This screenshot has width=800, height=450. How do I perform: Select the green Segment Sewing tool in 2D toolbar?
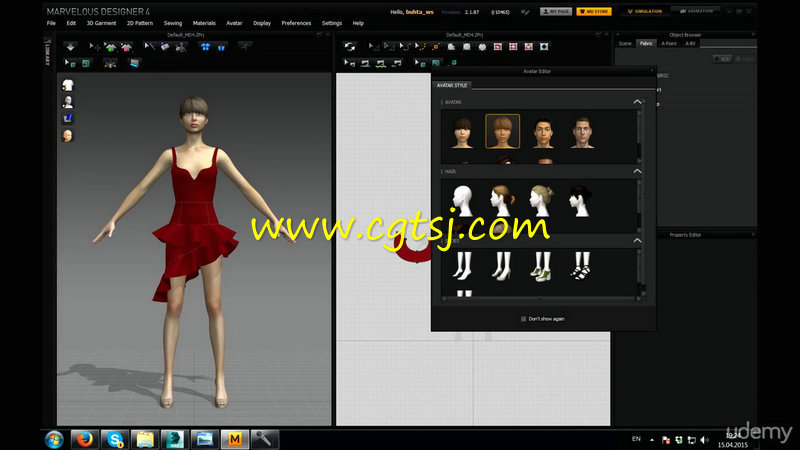pyautogui.click(x=365, y=63)
